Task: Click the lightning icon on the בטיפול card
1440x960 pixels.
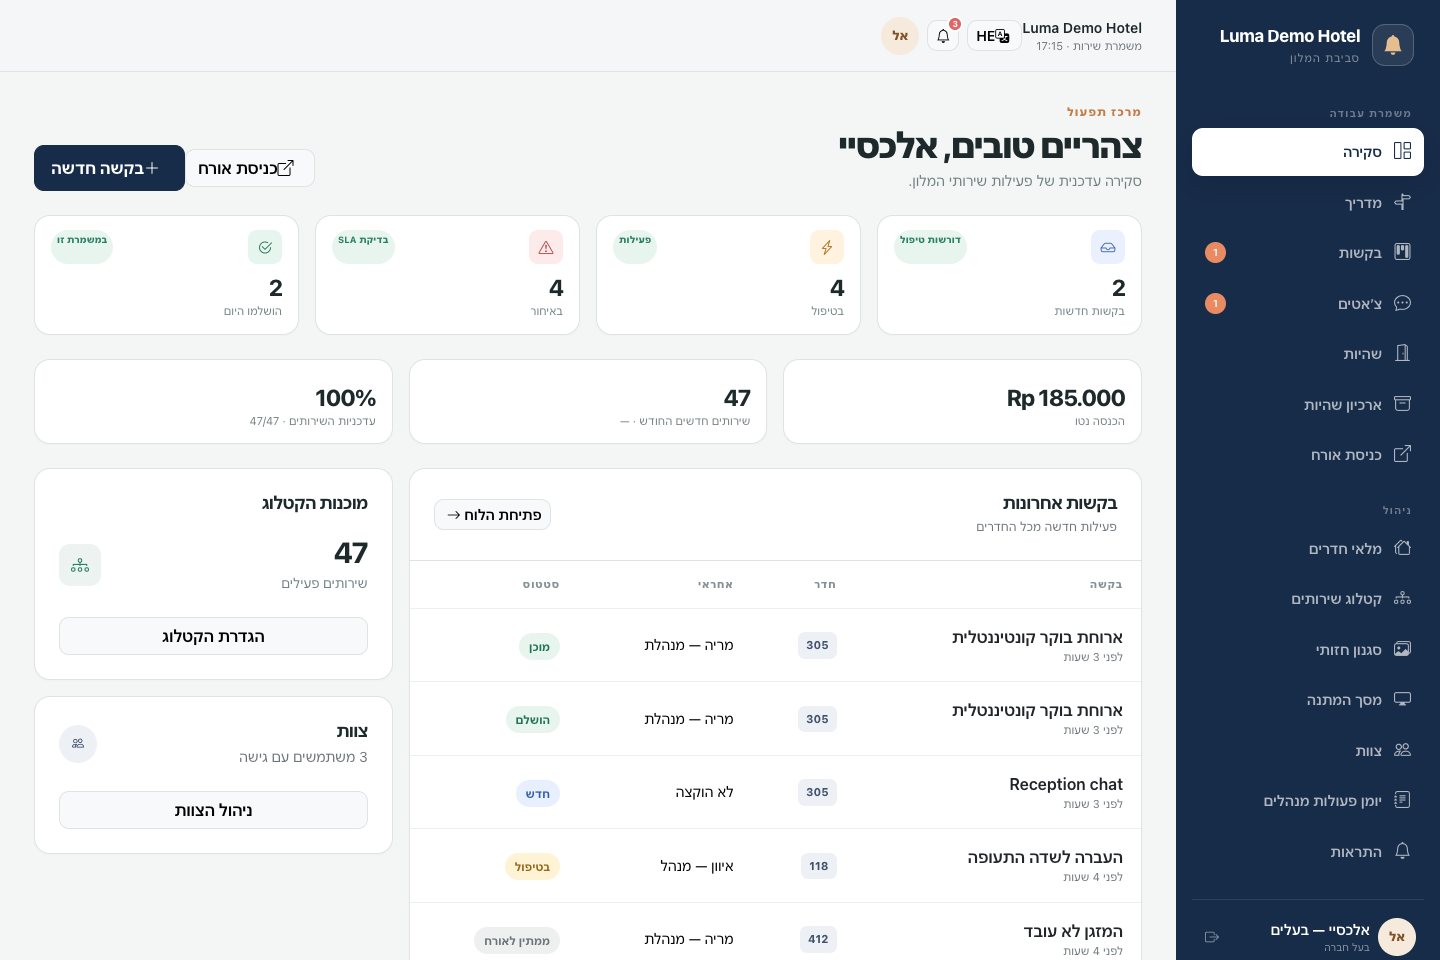Action: tap(827, 247)
